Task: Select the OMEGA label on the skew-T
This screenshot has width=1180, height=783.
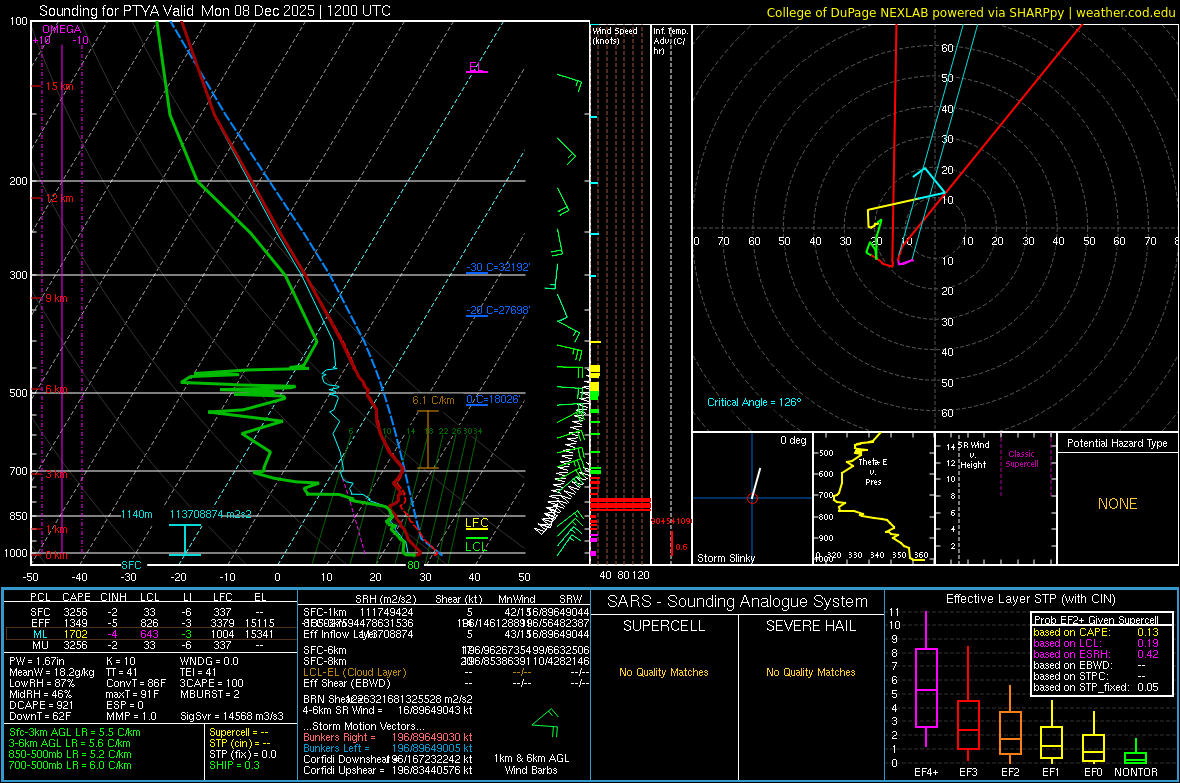Action: [62, 29]
